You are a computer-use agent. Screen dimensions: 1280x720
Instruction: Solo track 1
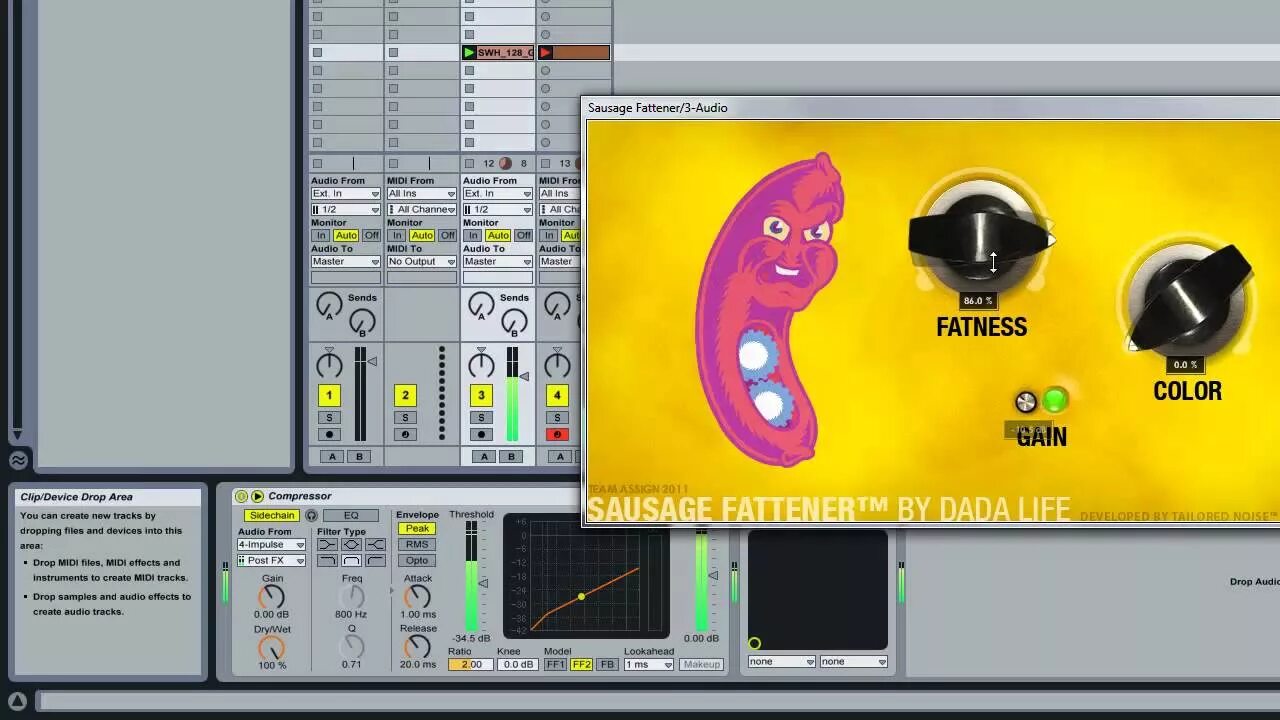tap(329, 418)
